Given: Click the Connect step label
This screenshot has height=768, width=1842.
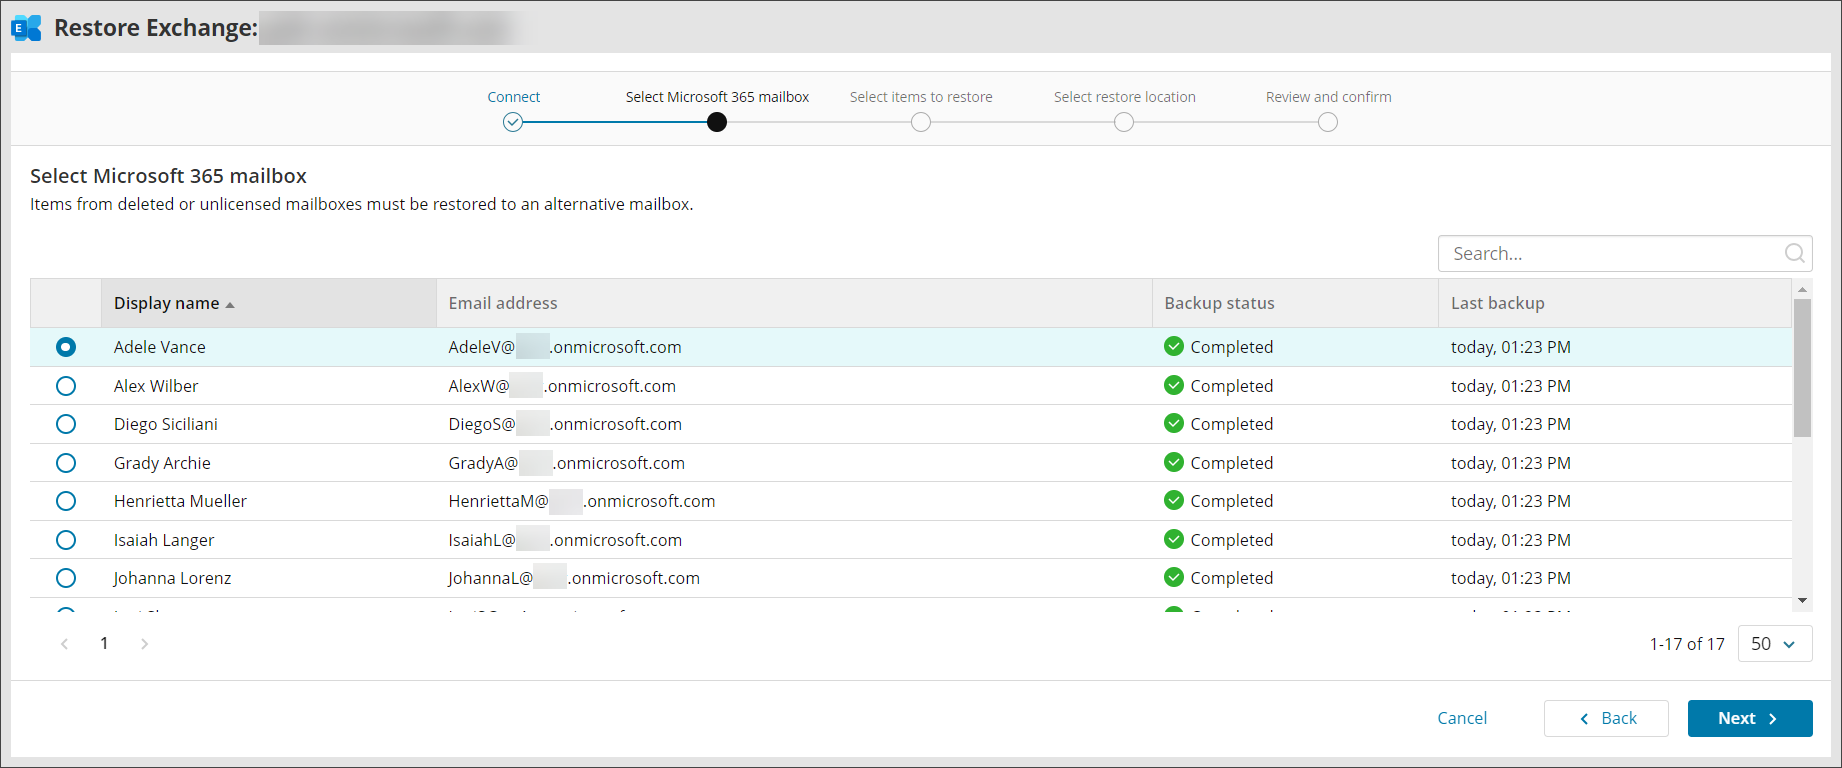Looking at the screenshot, I should coord(513,97).
